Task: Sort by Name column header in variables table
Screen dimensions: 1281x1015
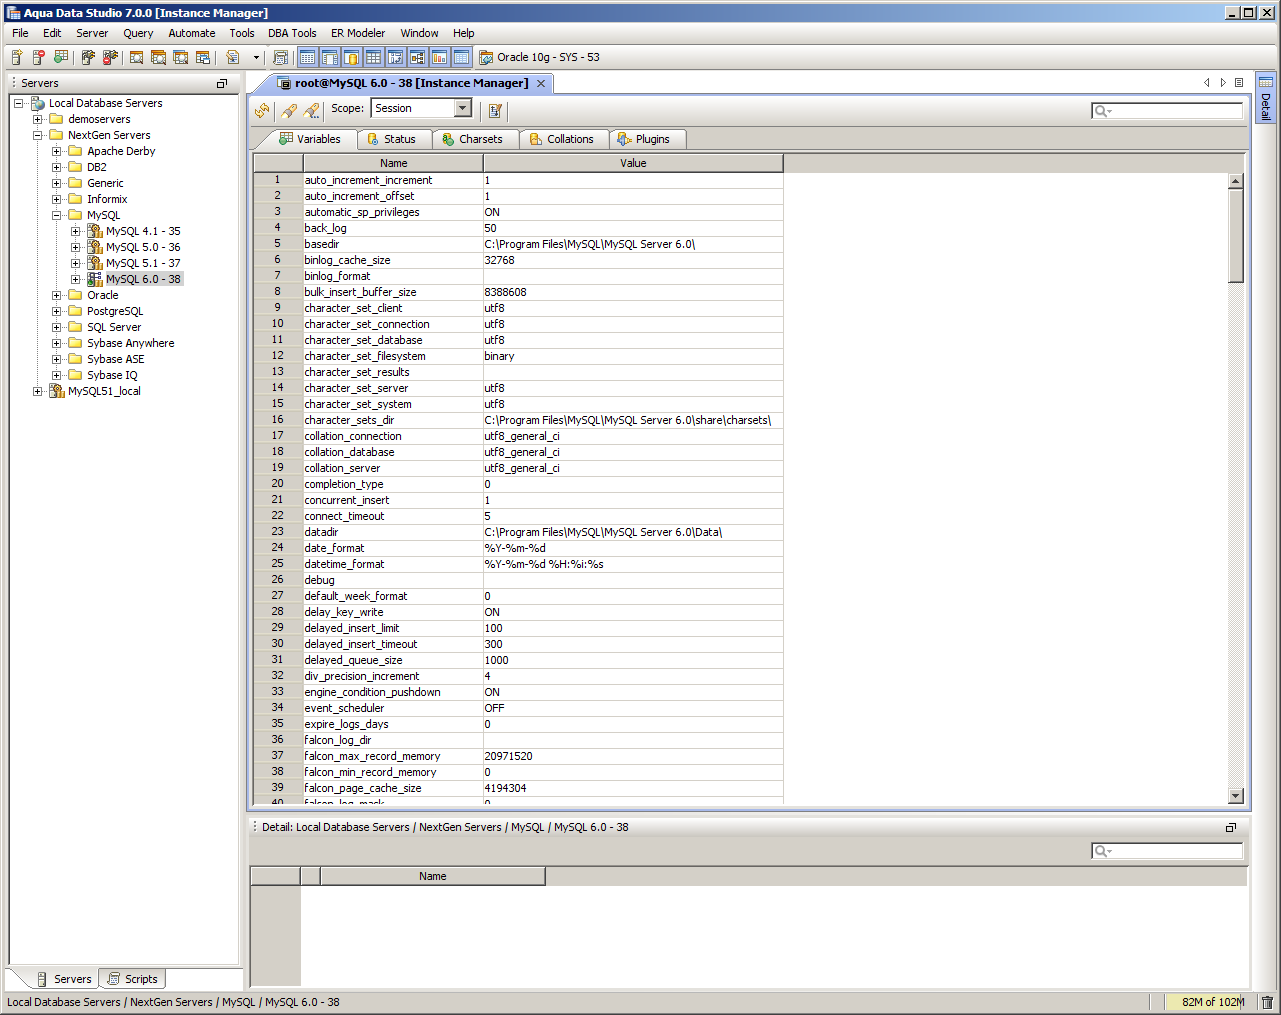Action: point(393,163)
